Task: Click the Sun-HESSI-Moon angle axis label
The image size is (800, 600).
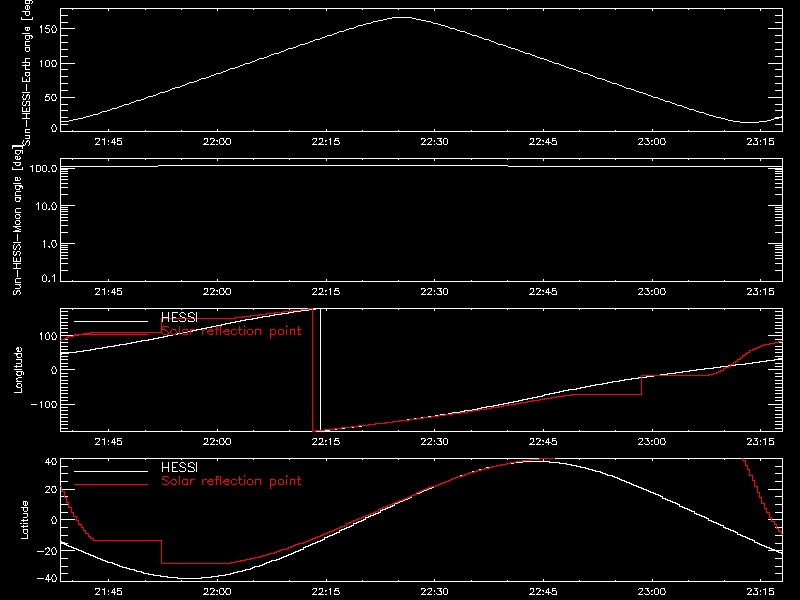Action: tap(17, 220)
